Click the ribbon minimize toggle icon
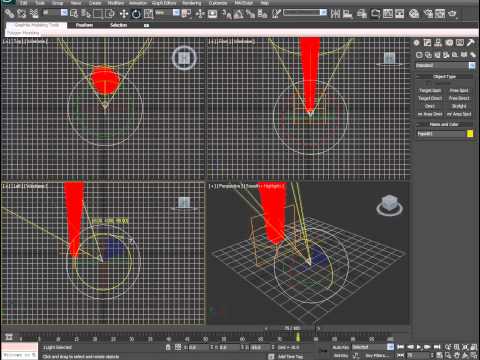The image size is (480, 360). [146, 25]
